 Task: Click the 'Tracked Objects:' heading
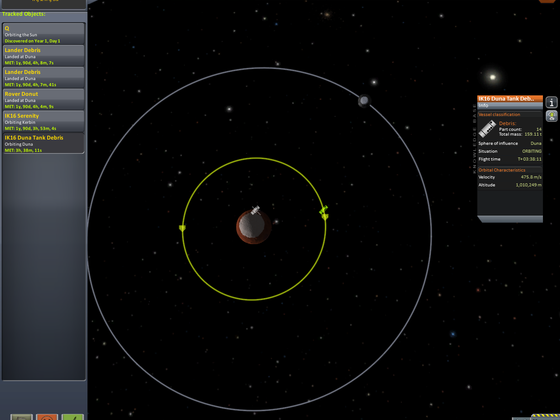pyautogui.click(x=24, y=14)
